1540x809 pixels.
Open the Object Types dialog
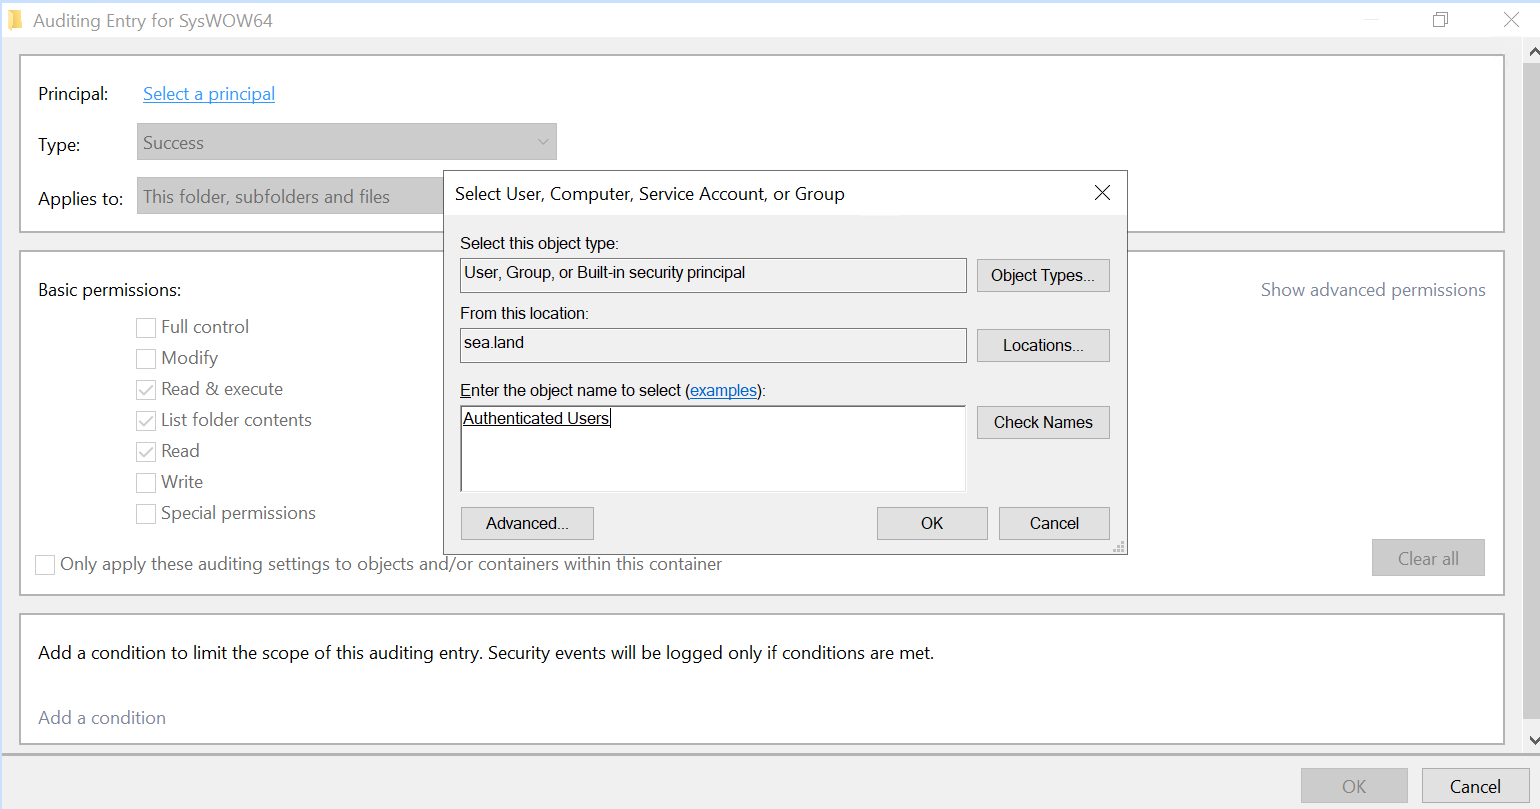pyautogui.click(x=1043, y=275)
